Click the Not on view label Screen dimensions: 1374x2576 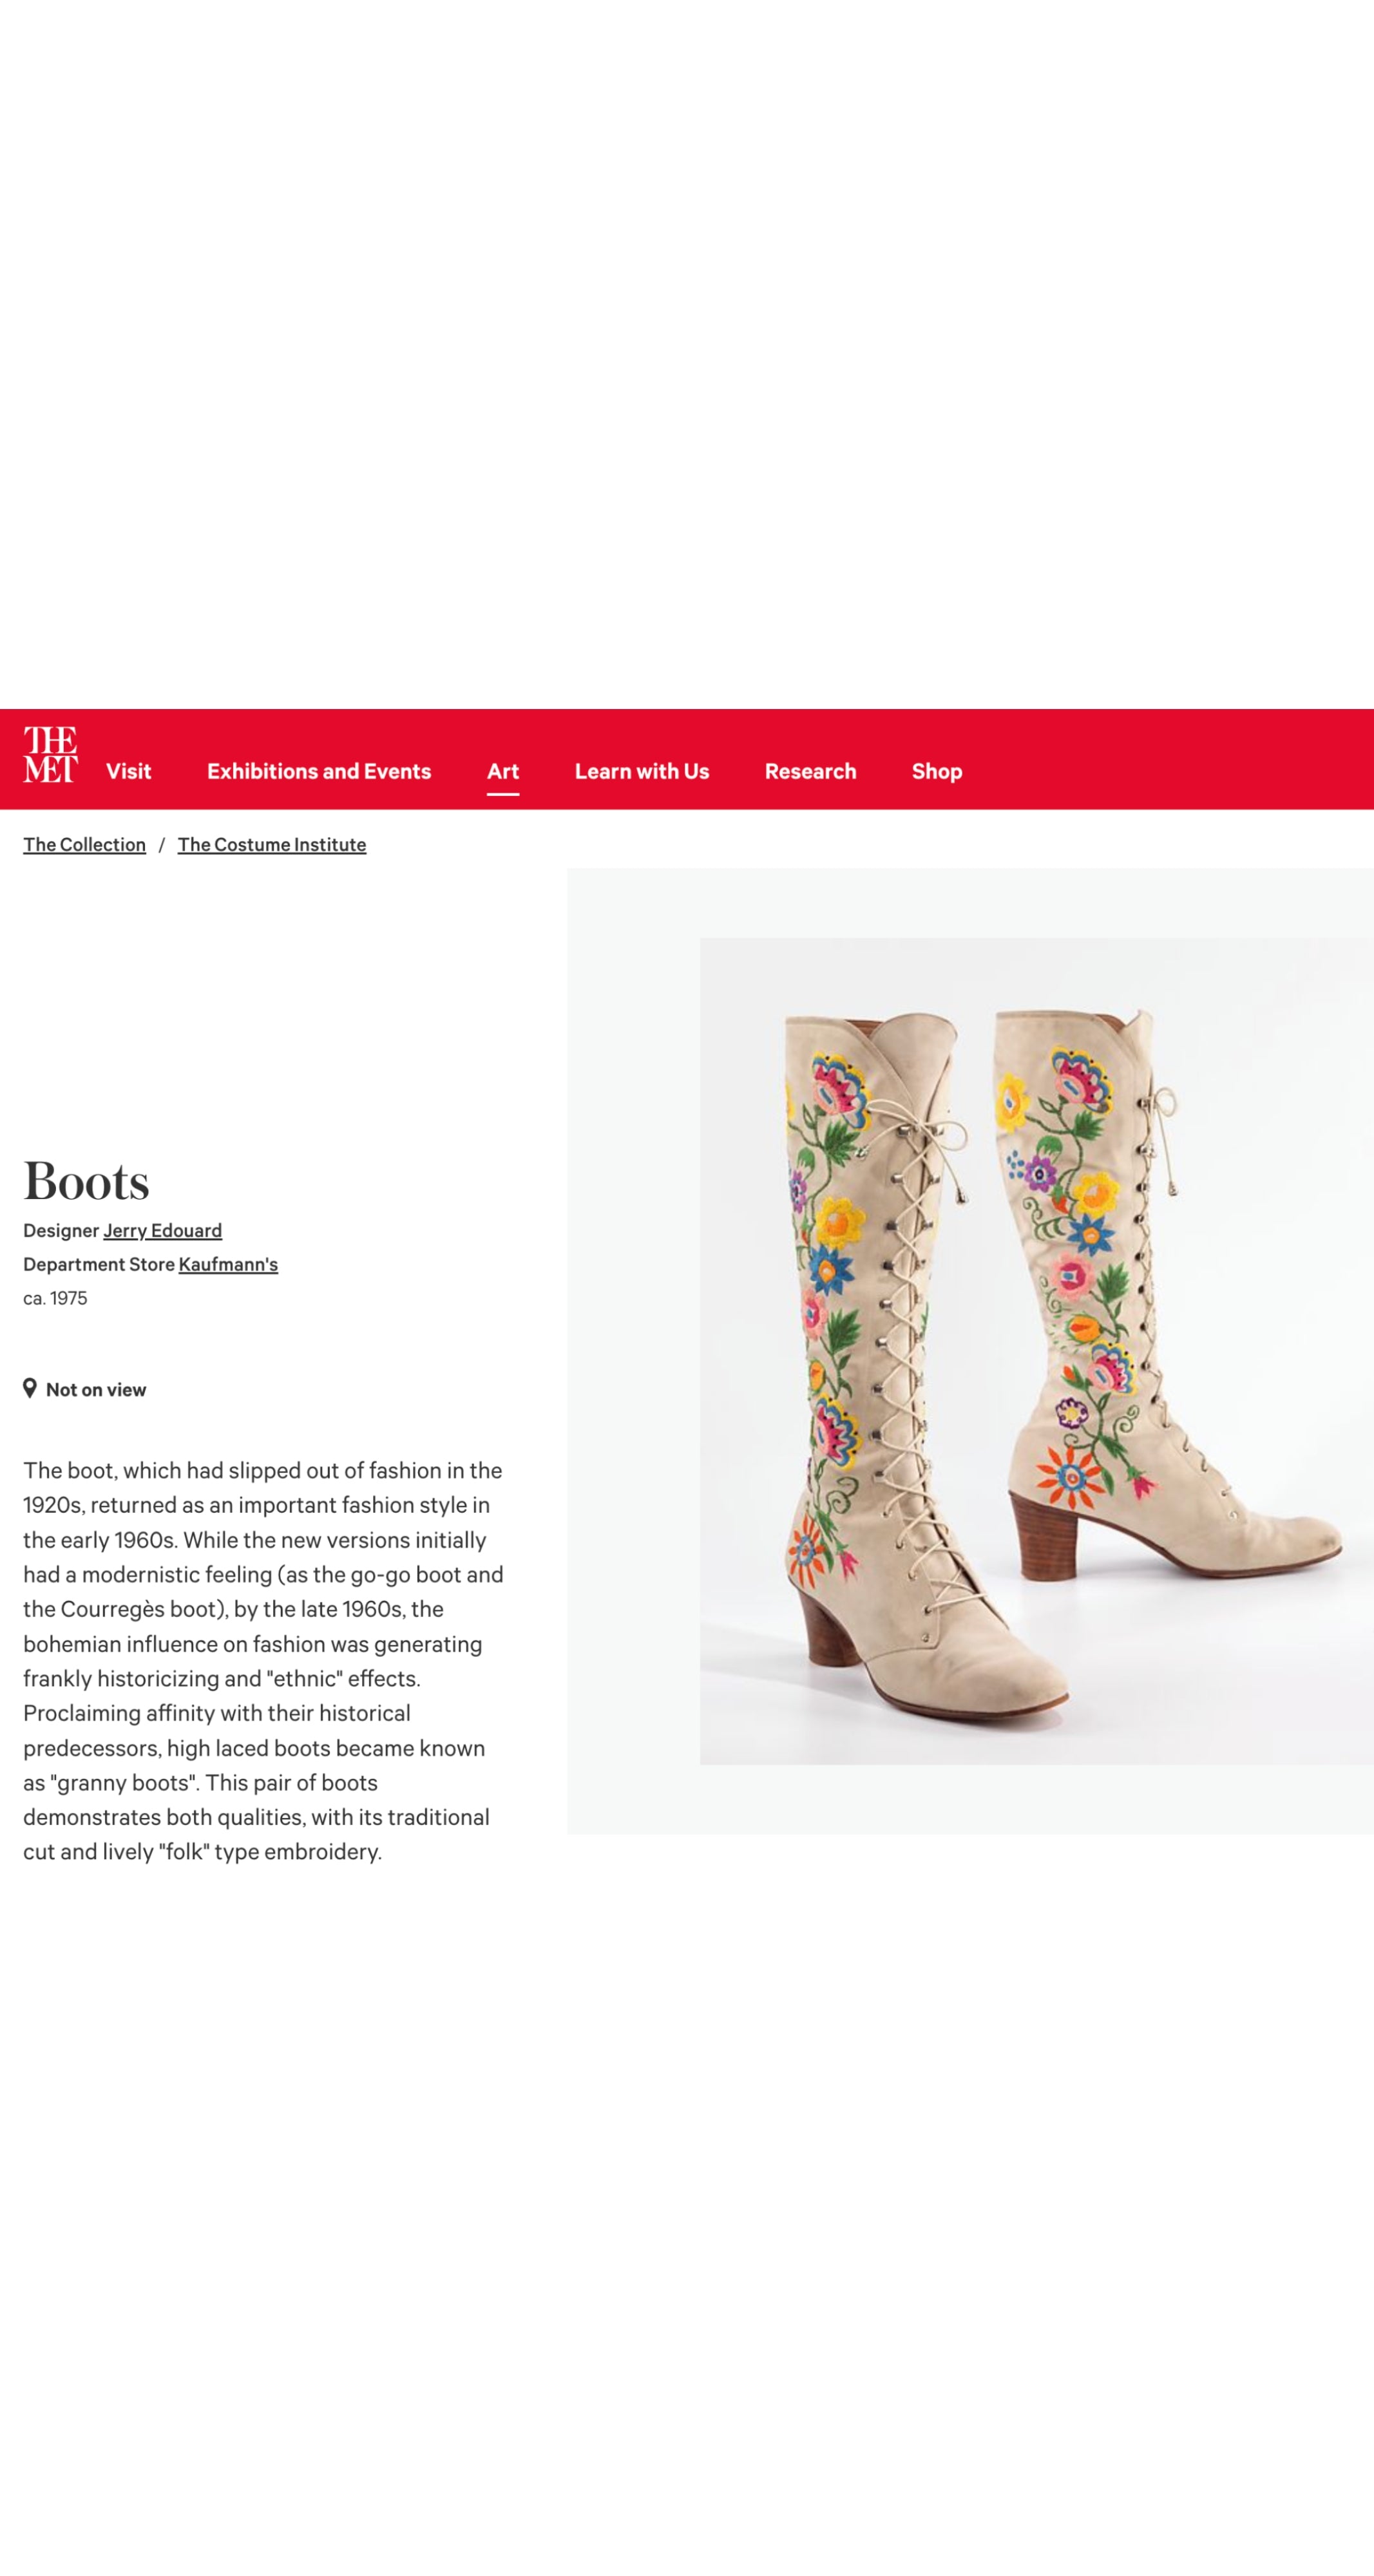96,1389
